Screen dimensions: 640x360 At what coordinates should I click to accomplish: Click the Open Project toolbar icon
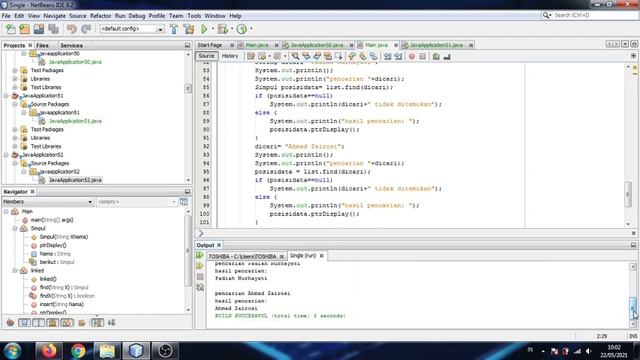[x=39, y=29]
